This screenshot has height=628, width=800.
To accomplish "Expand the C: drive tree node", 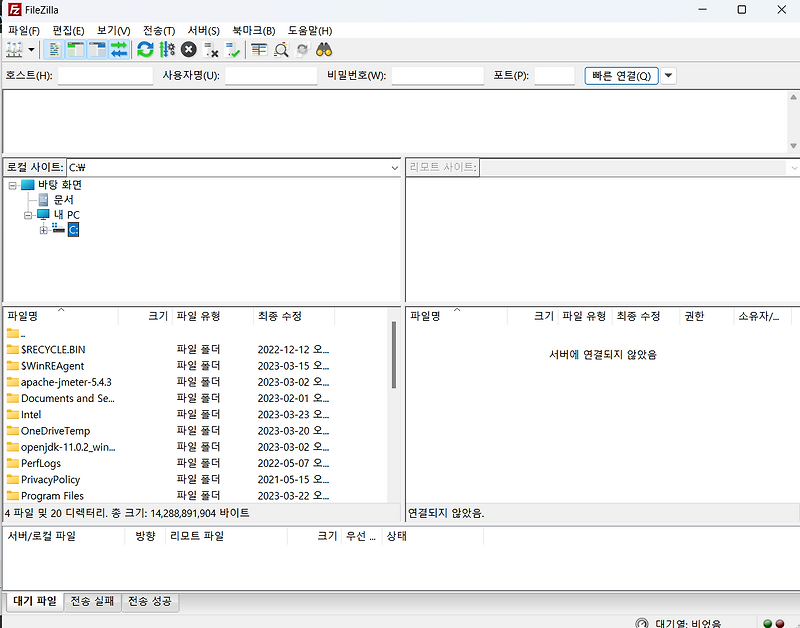I will (43, 230).
